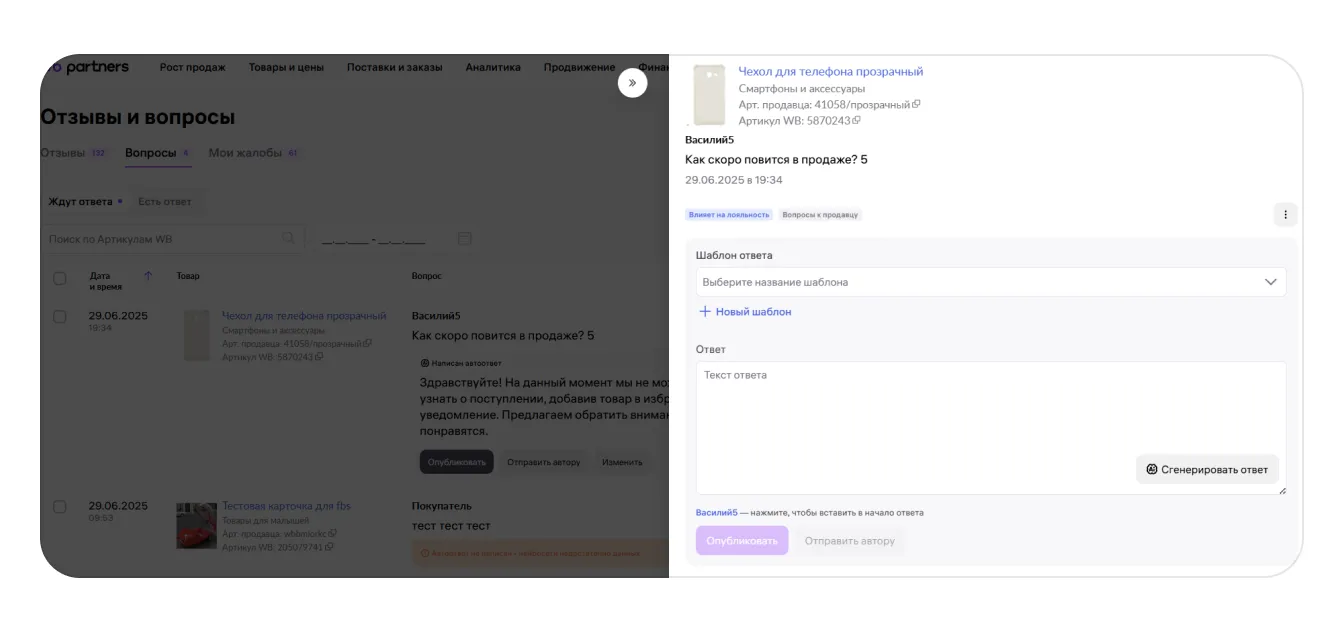1344x632 pixels.
Task: Collapse side panel with double-chevron button
Action: click(x=632, y=83)
